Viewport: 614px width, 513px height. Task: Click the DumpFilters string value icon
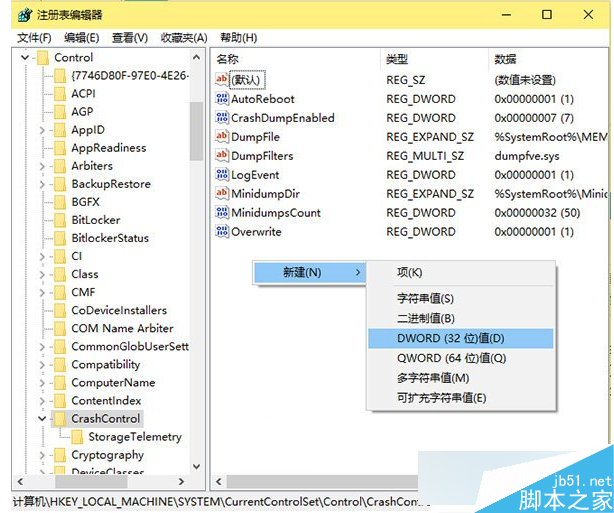[222, 155]
